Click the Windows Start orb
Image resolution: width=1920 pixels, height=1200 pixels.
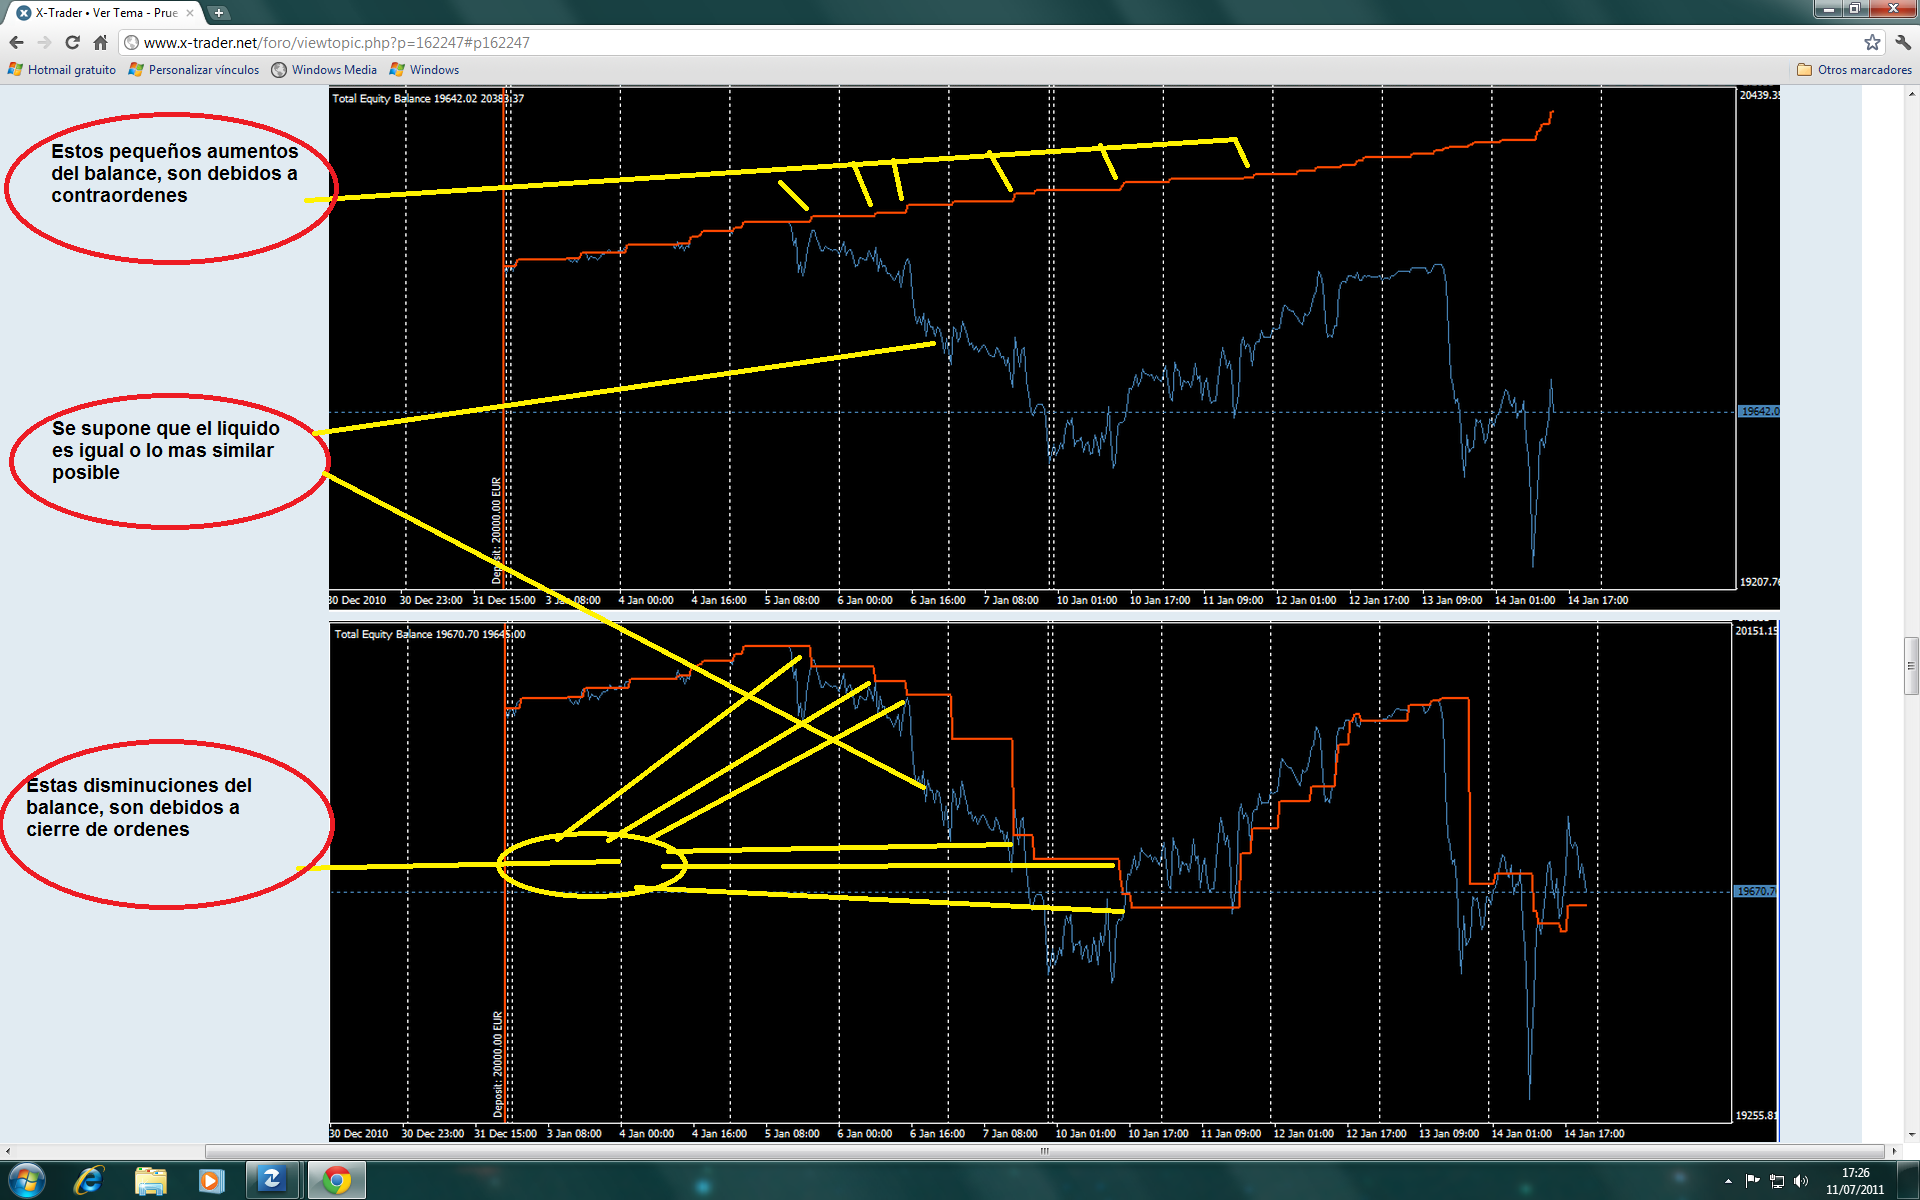[x=26, y=1181]
